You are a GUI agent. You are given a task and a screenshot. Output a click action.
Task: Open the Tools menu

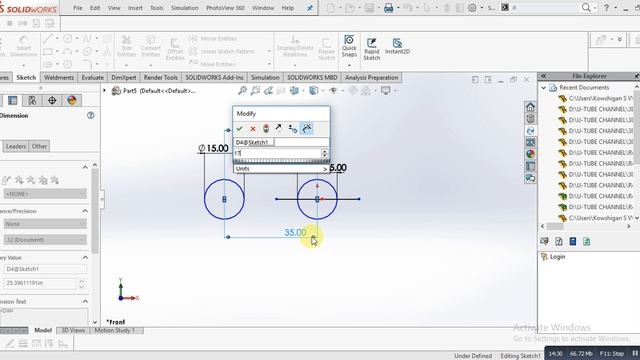157,8
